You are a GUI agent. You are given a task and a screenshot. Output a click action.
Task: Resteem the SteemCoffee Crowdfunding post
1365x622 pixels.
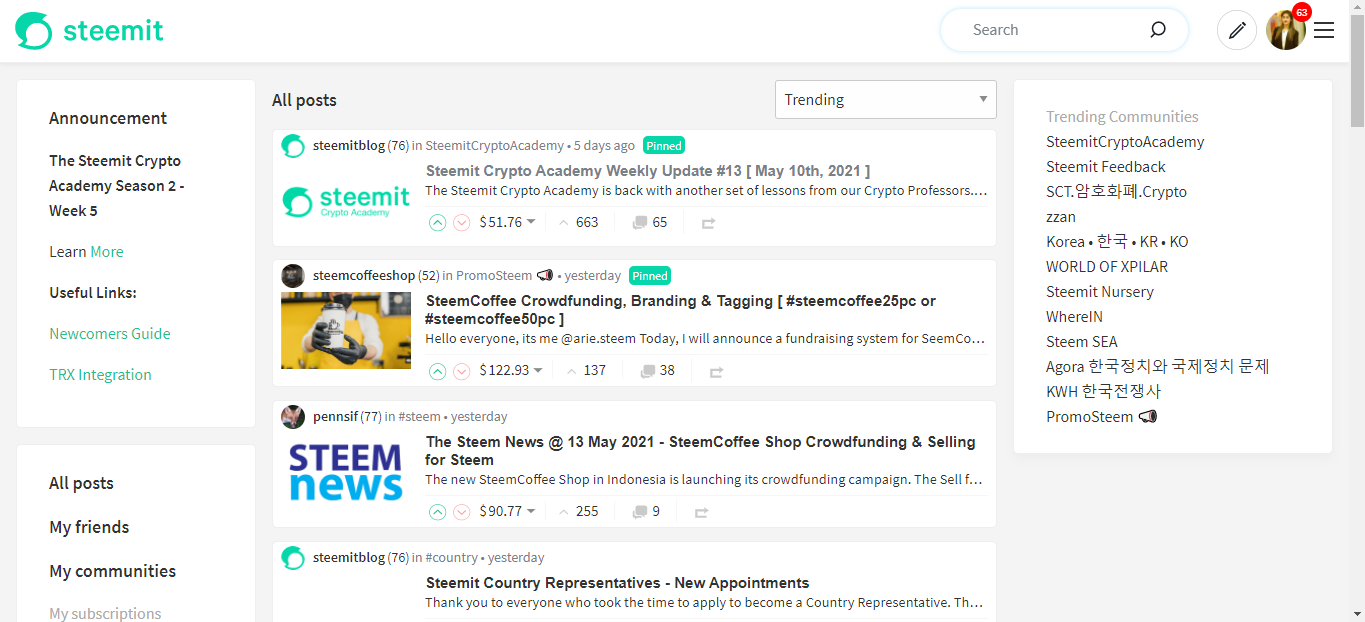click(x=716, y=371)
